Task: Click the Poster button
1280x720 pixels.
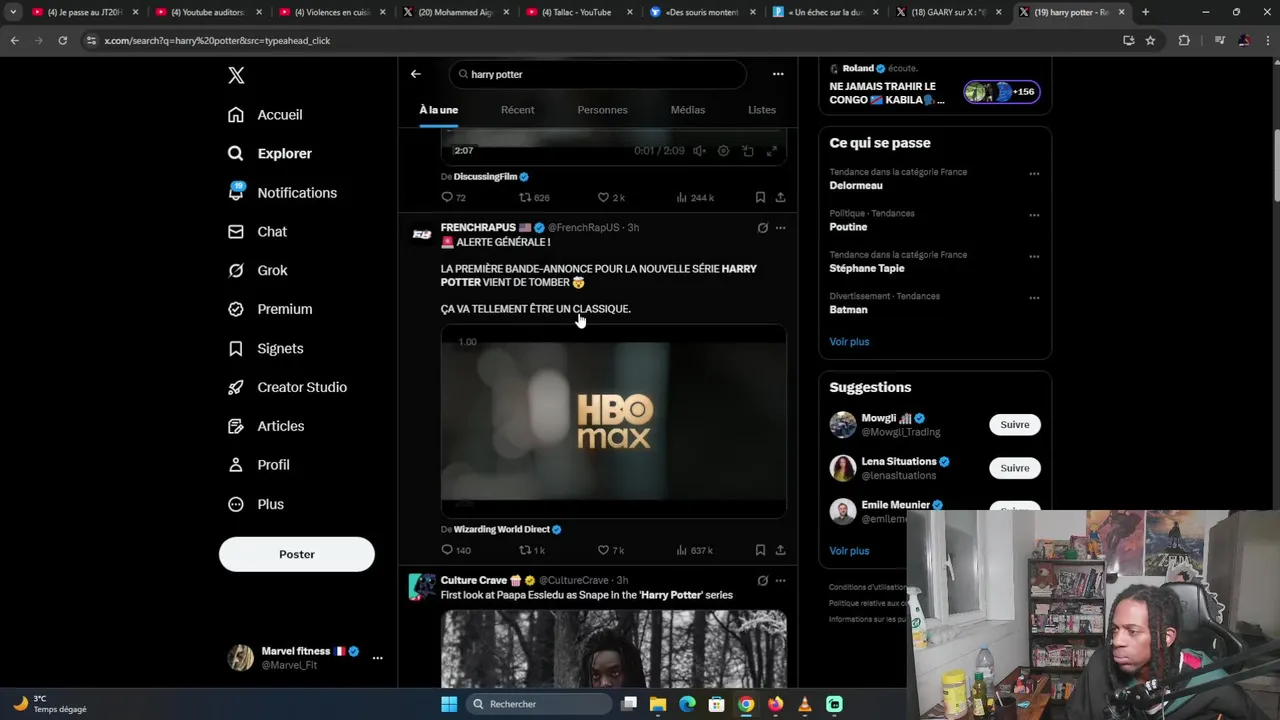Action: point(297,554)
